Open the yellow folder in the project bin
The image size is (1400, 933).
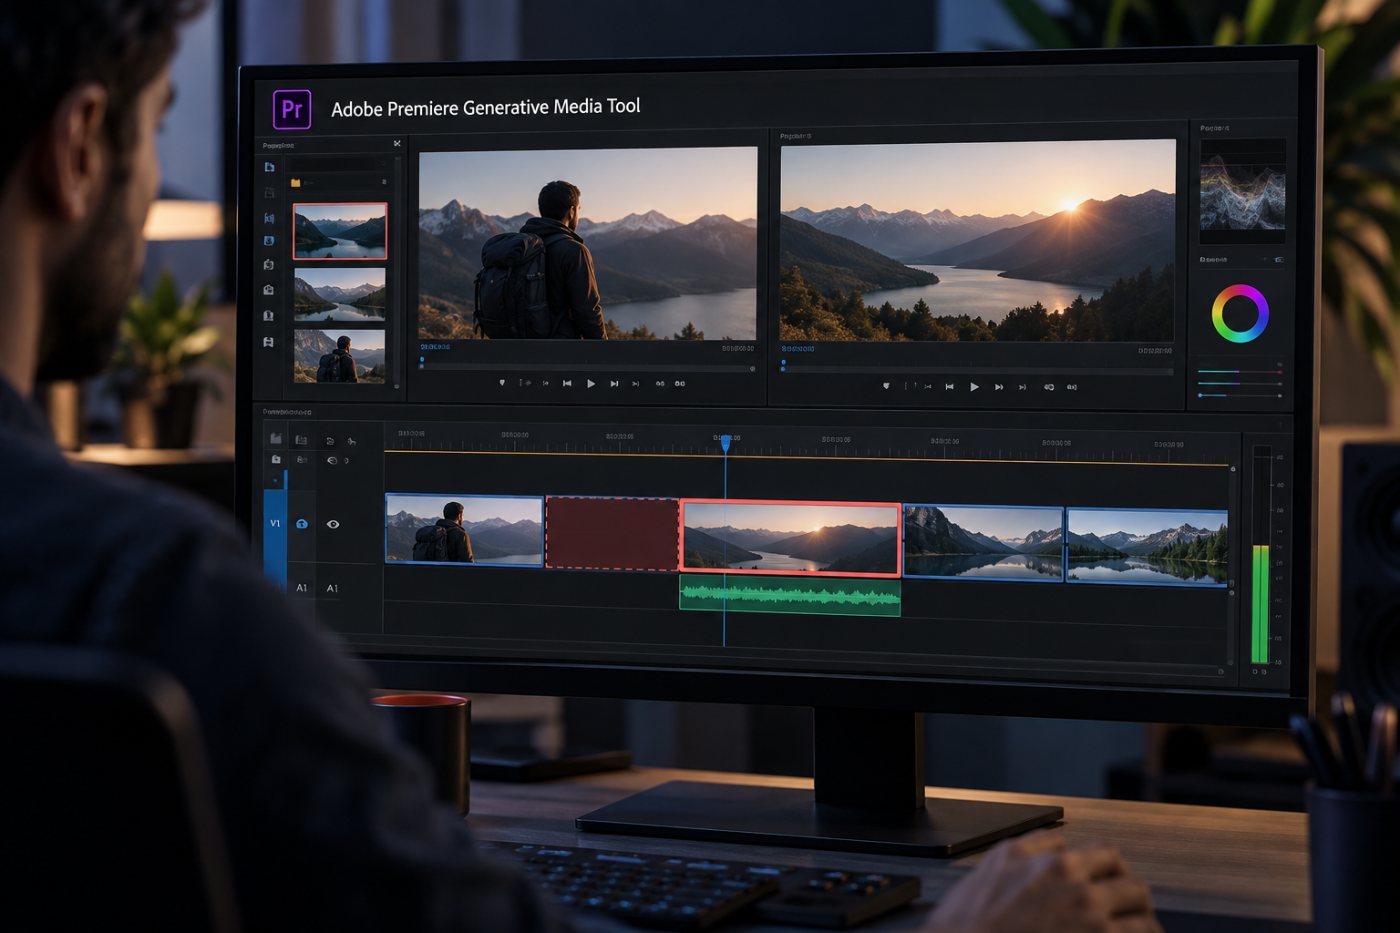click(x=296, y=183)
